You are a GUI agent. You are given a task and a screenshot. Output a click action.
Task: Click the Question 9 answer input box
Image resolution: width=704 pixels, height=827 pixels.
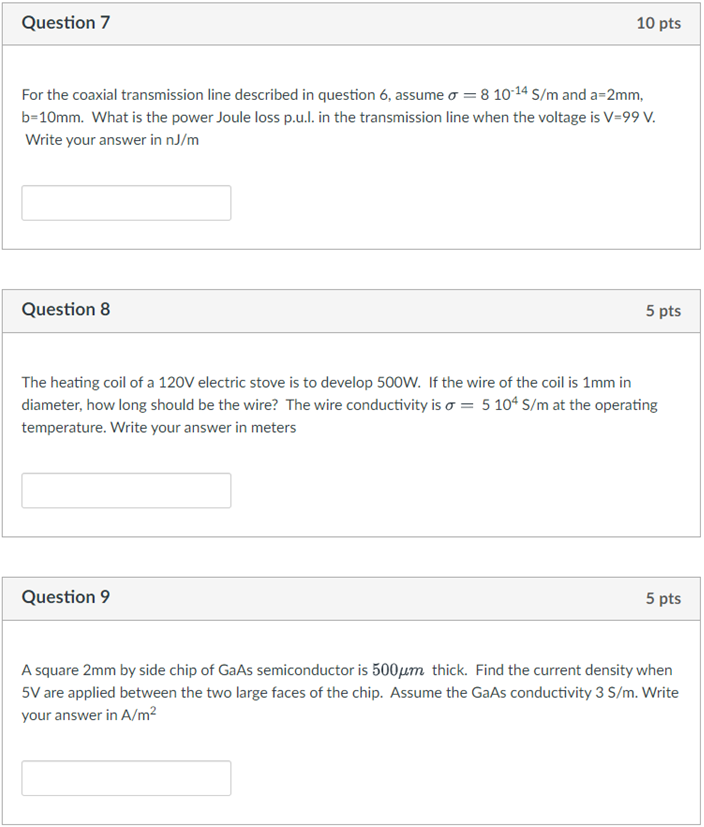(126, 778)
